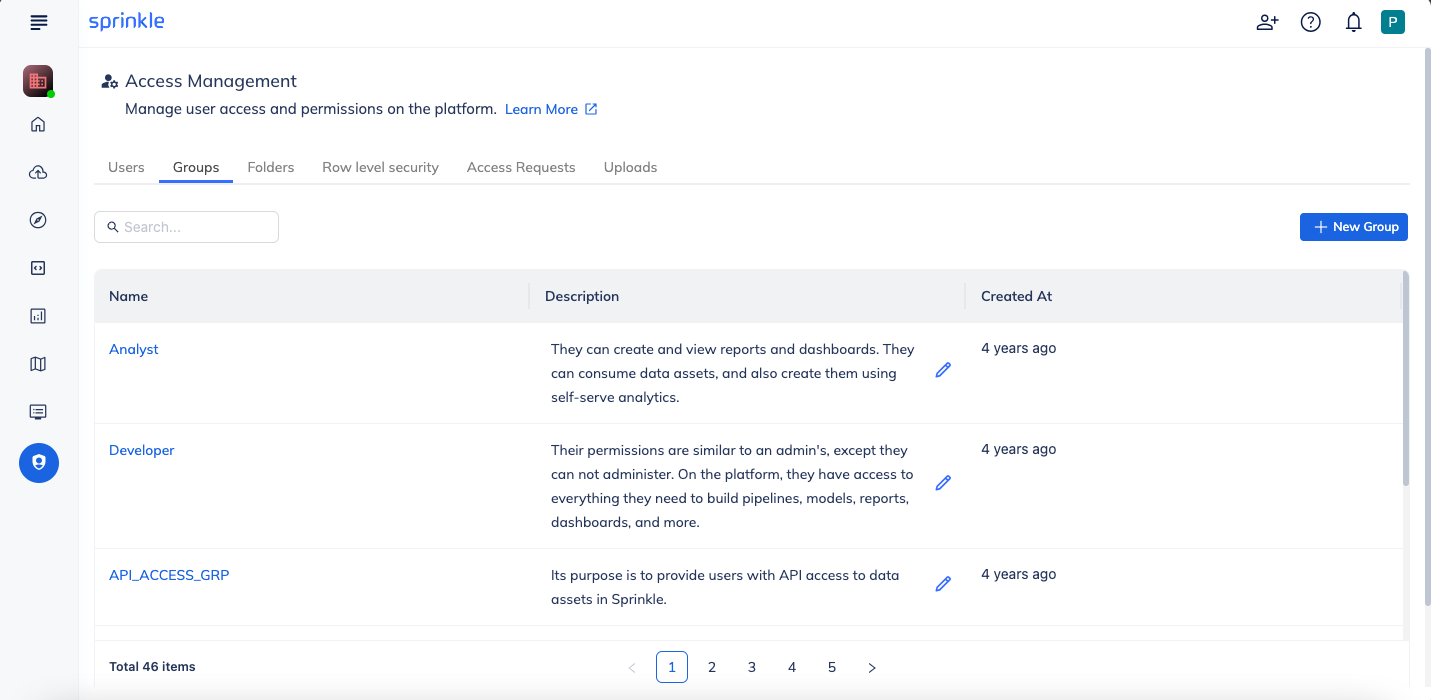Click the next page arrow

click(x=872, y=667)
